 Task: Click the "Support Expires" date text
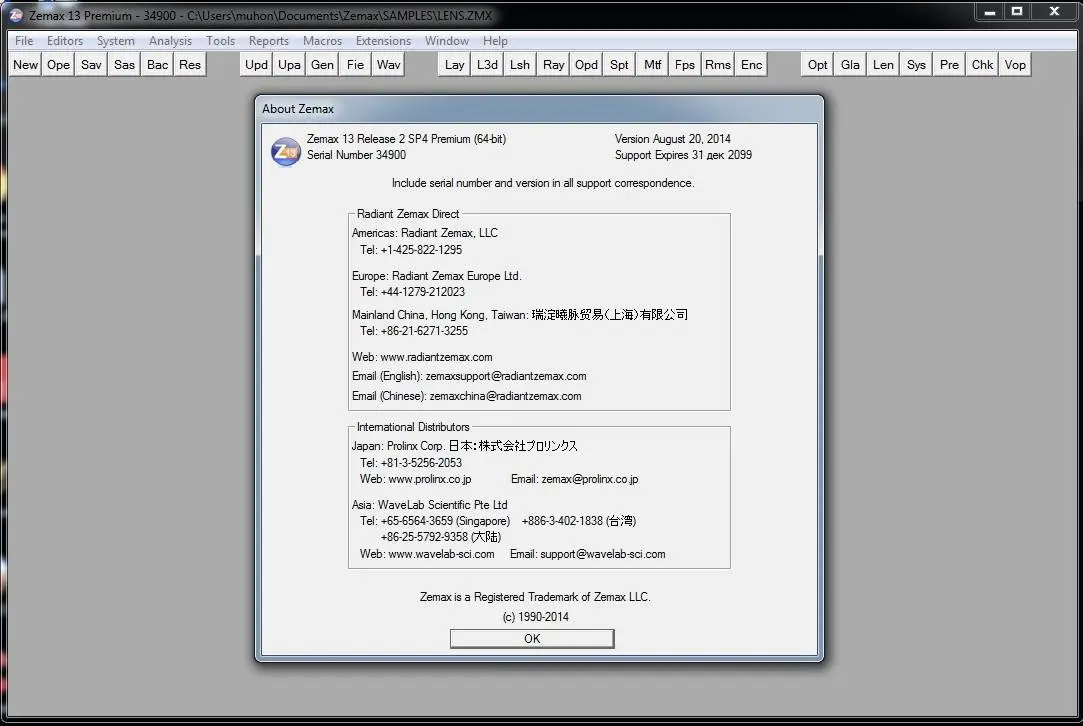(x=684, y=155)
